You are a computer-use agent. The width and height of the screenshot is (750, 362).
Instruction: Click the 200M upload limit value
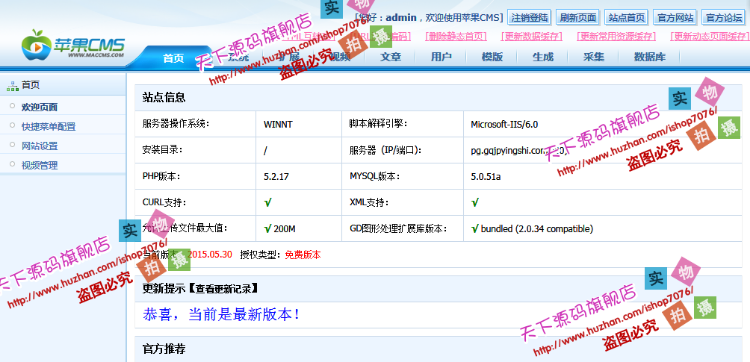[x=284, y=229]
